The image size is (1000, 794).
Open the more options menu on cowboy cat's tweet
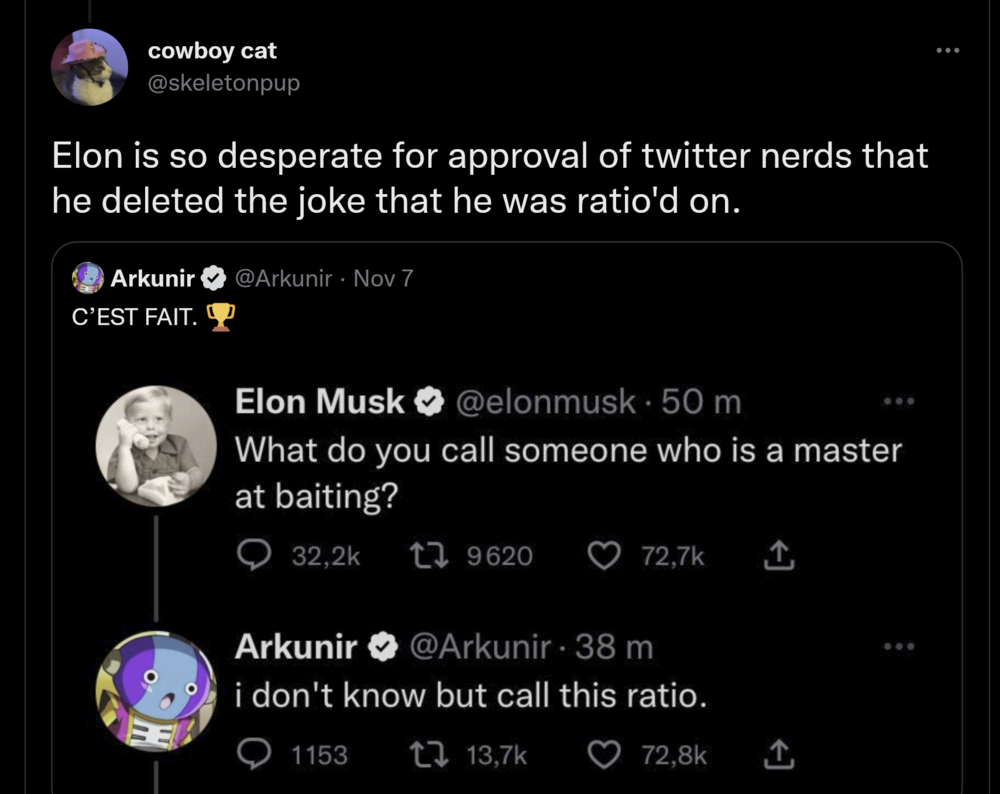pyautogui.click(x=946, y=50)
